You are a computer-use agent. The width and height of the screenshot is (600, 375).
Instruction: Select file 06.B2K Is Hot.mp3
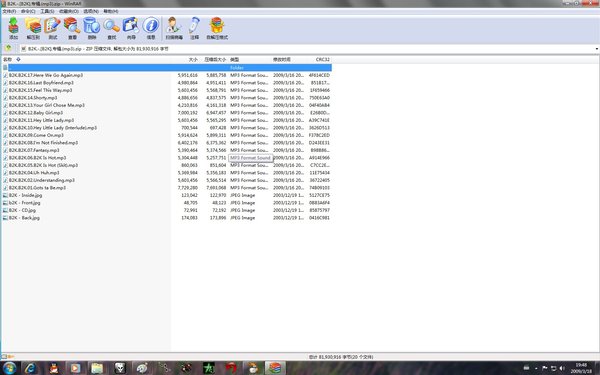(x=38, y=158)
